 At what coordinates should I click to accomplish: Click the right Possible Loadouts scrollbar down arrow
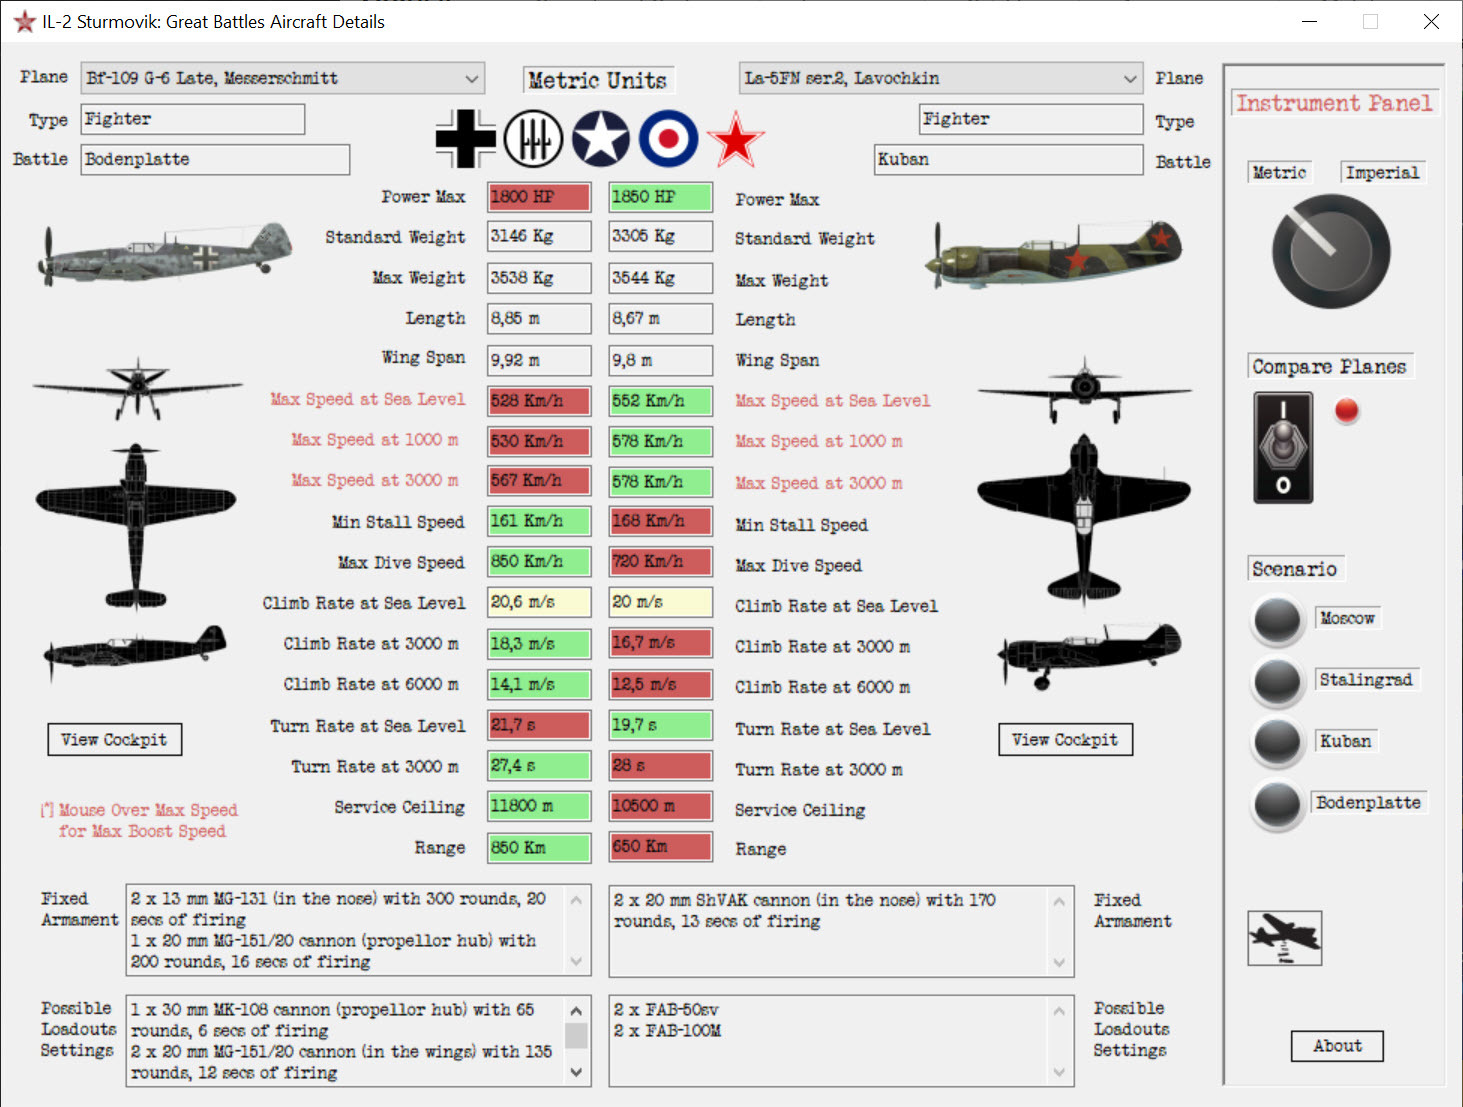(x=1059, y=1072)
